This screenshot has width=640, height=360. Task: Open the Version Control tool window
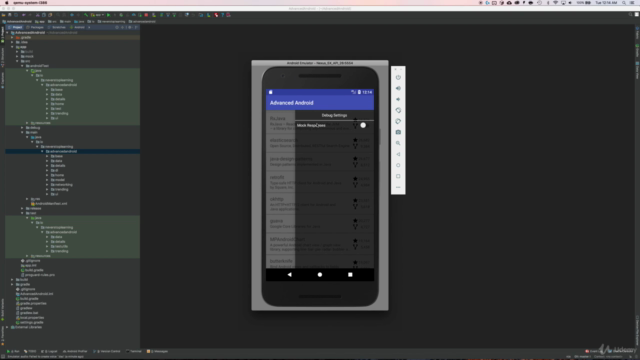coord(107,351)
